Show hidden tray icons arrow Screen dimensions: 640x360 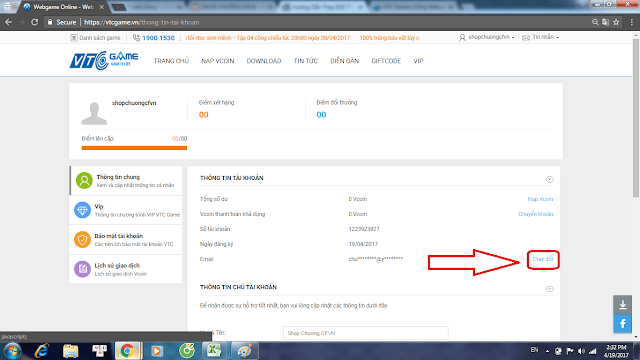tap(547, 351)
